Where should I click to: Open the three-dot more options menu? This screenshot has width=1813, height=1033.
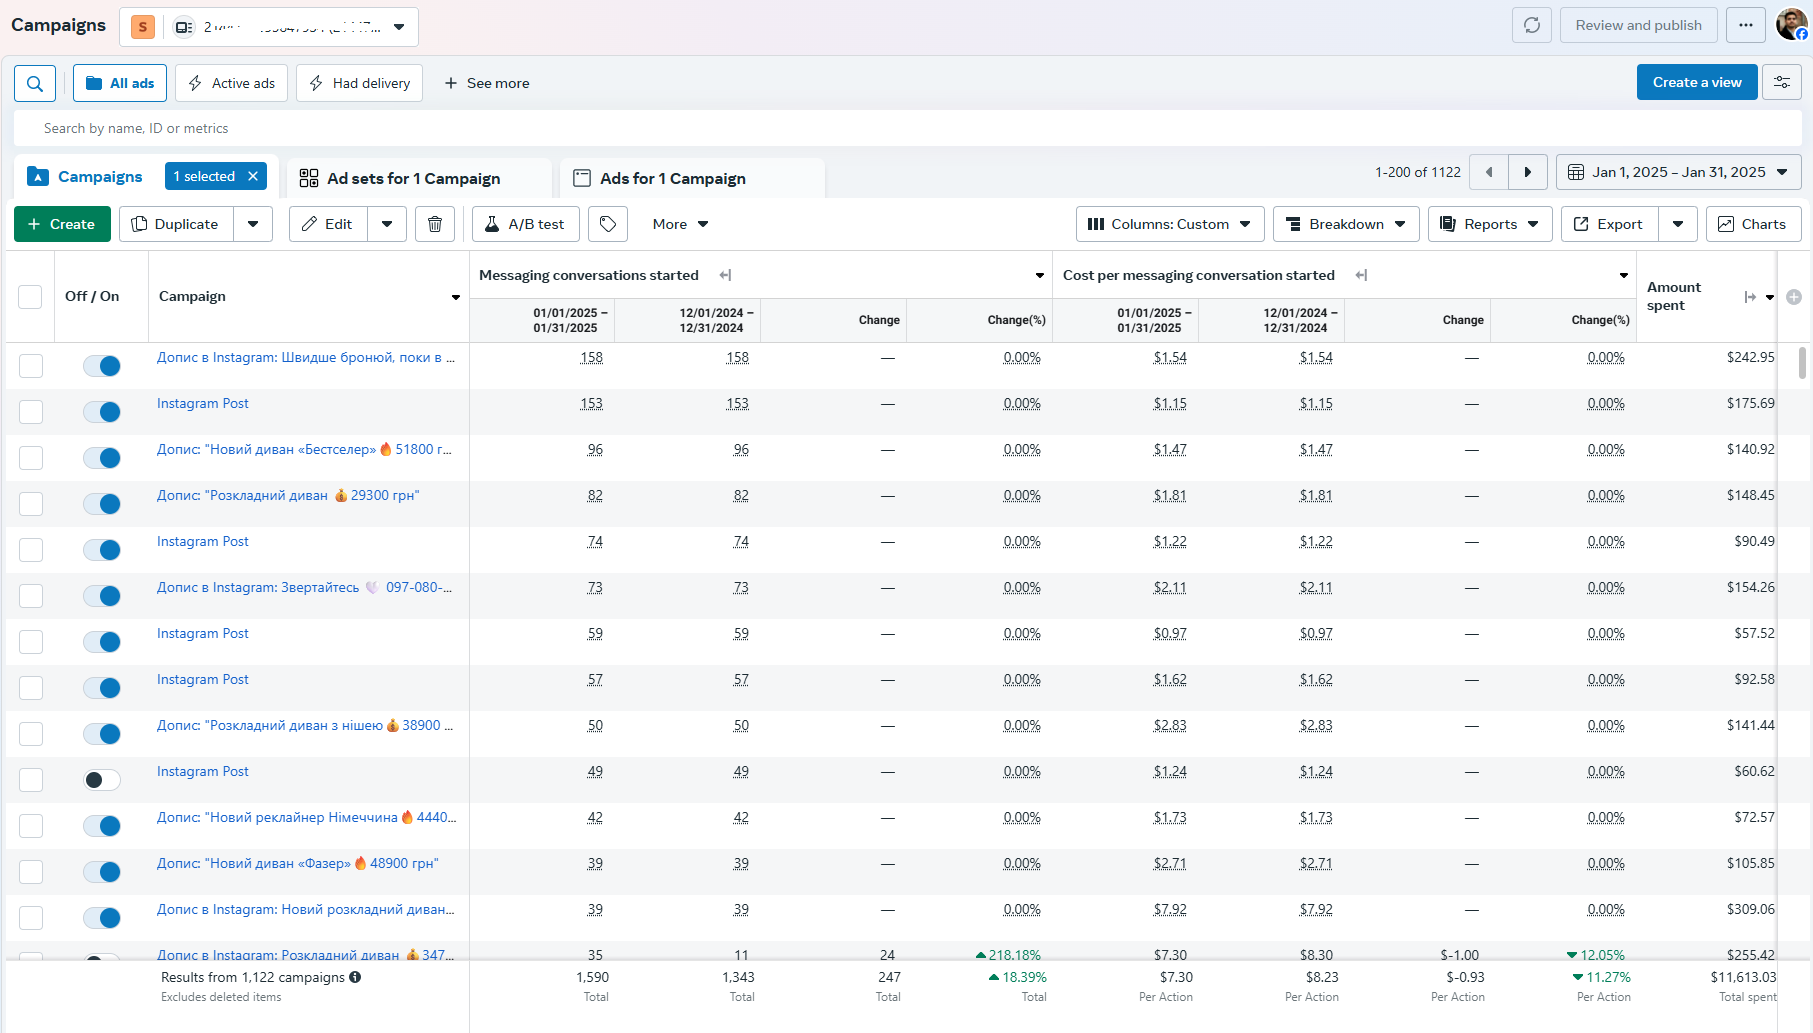point(1746,25)
